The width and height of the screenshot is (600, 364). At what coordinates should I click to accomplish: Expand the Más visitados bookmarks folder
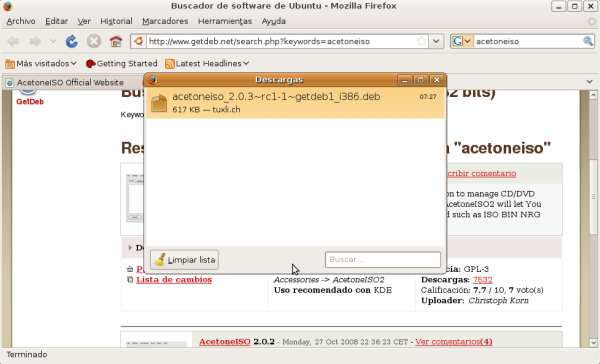[41, 64]
